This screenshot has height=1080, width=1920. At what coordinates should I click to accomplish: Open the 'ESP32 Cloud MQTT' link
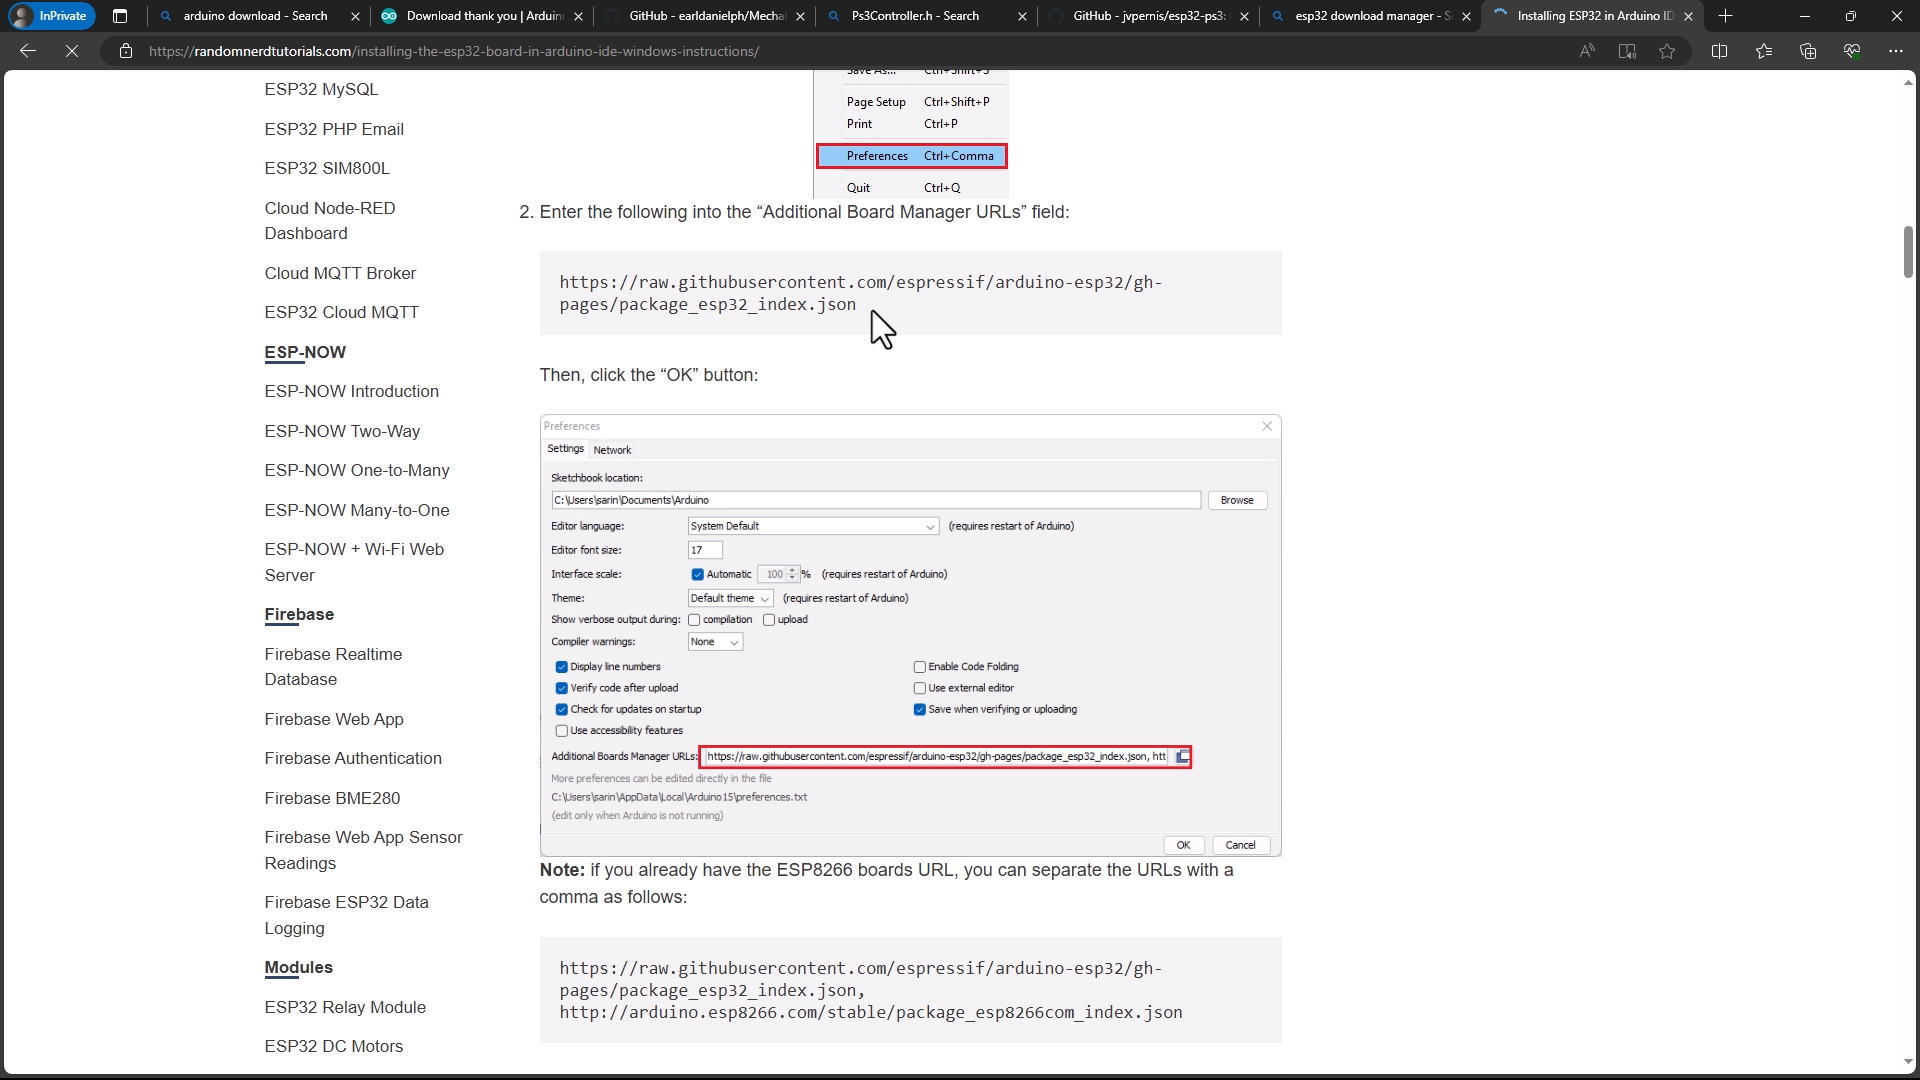[341, 312]
